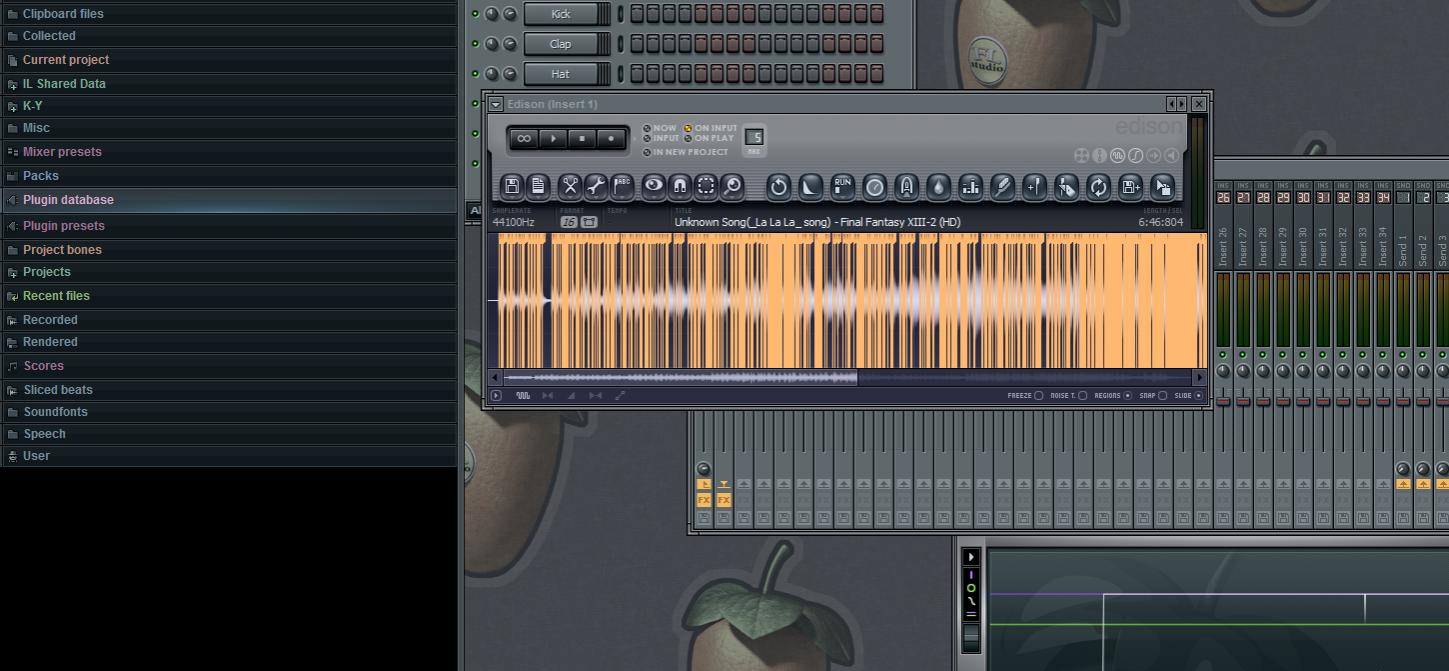Toggle Edison's loop (infinity) button
1449x671 pixels.
[524, 139]
